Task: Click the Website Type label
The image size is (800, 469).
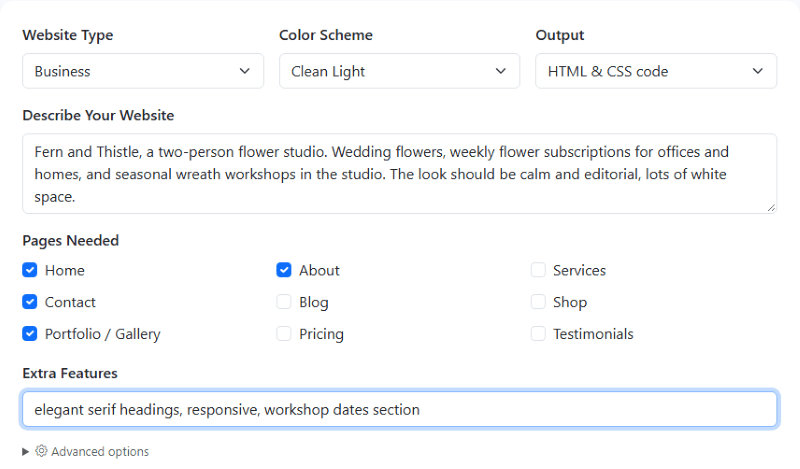Action: [68, 35]
